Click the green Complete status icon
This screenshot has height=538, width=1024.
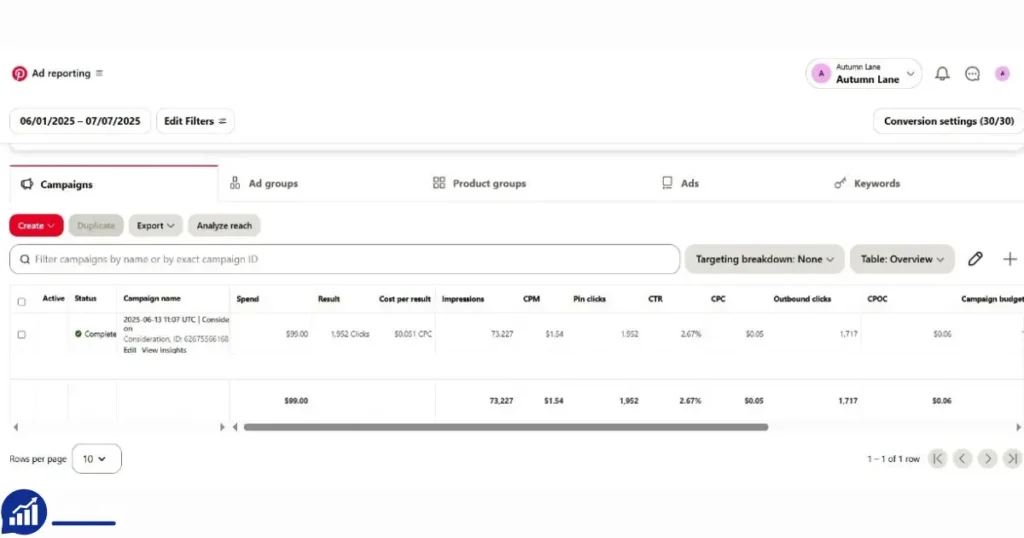[x=78, y=334]
